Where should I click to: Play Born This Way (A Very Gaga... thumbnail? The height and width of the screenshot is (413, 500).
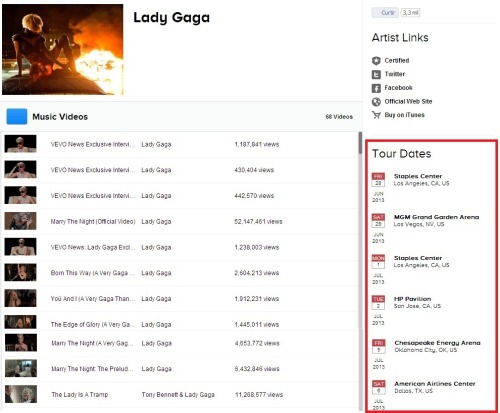[20, 272]
